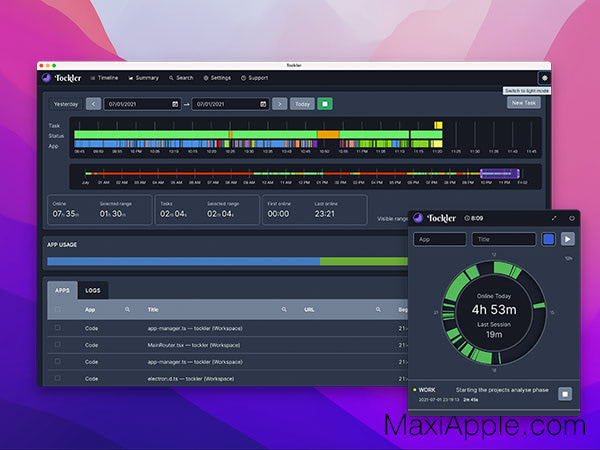Screen dimensions: 600x450
Task: Select the yellow task block on timeline
Action: coord(439,125)
